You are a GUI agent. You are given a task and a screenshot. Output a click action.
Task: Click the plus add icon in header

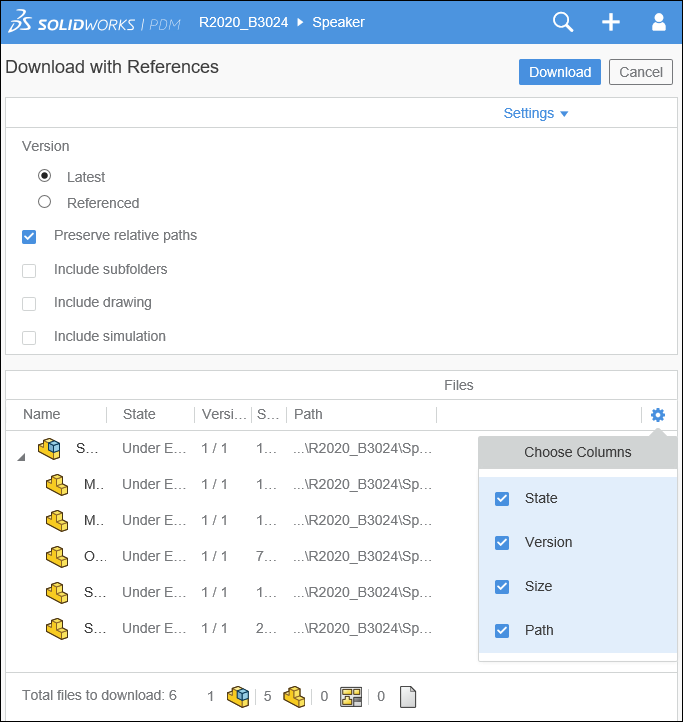(x=610, y=22)
